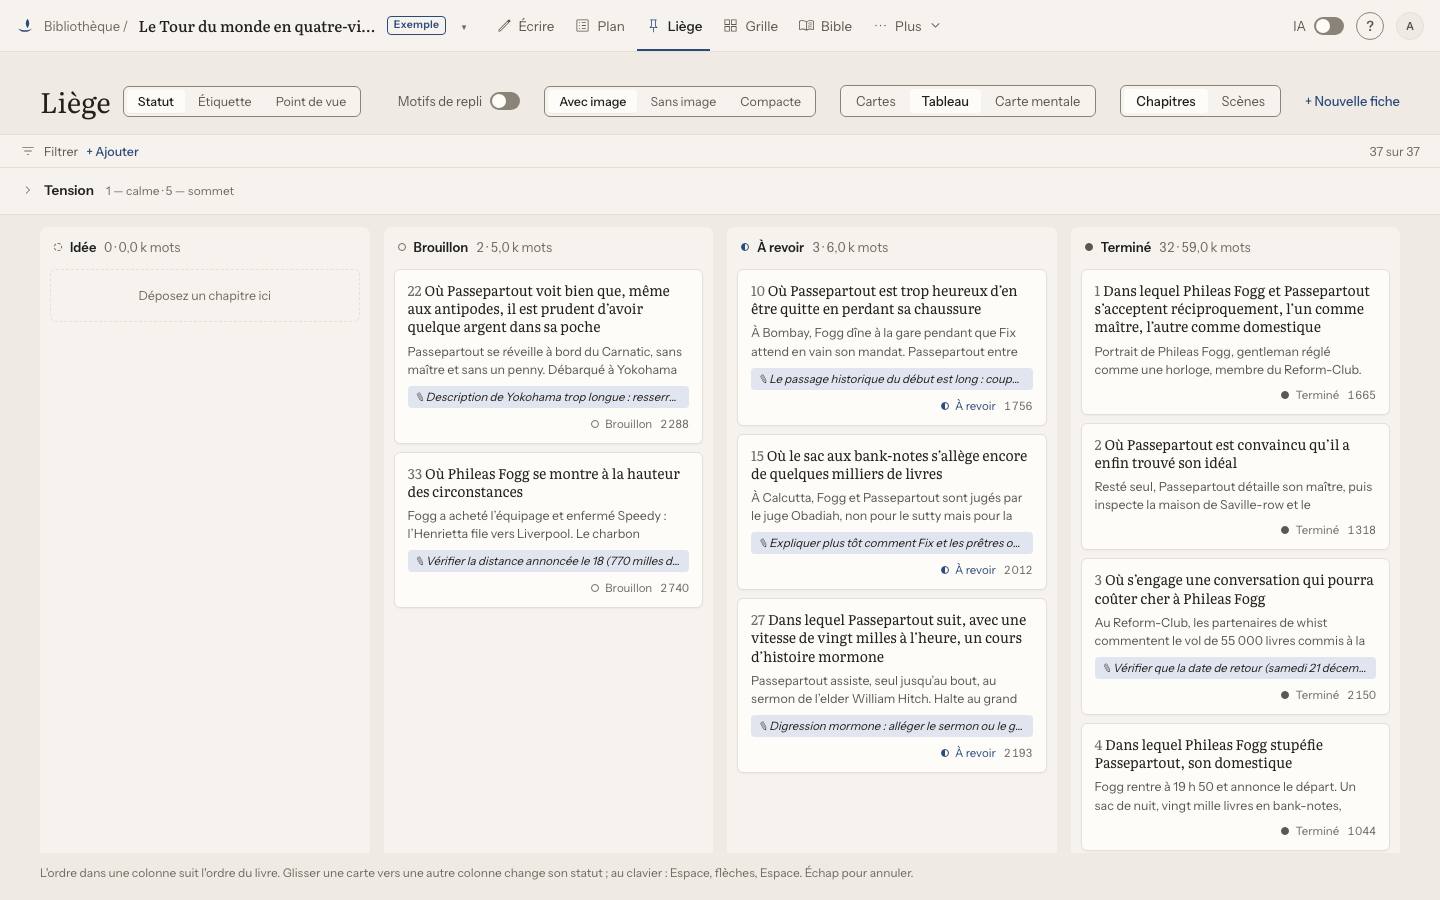The image size is (1440, 900).
Task: Open the Plus overflow menu
Action: (x=907, y=26)
